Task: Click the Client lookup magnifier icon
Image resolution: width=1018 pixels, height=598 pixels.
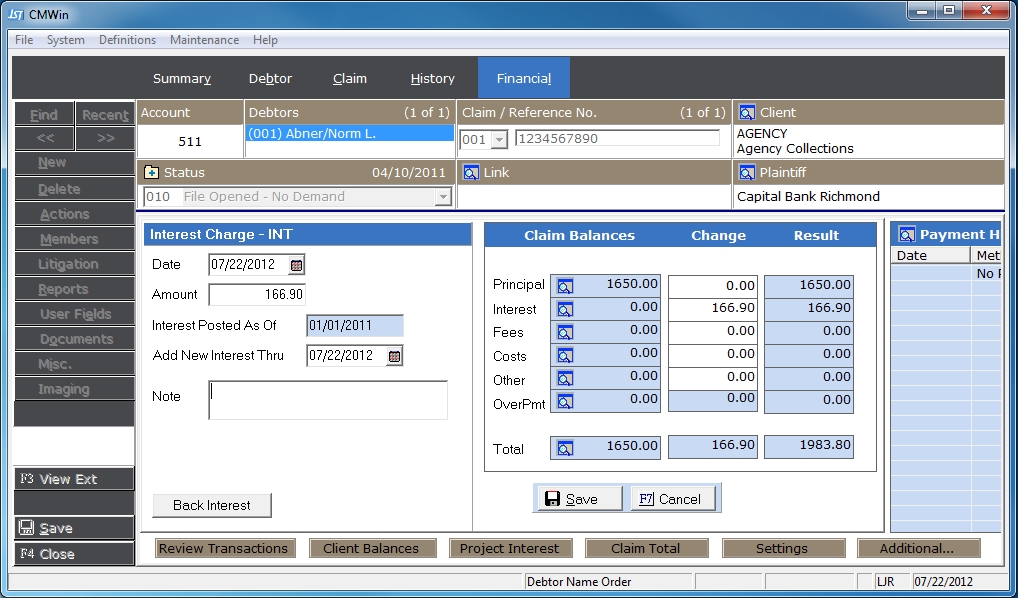Action: click(x=746, y=113)
